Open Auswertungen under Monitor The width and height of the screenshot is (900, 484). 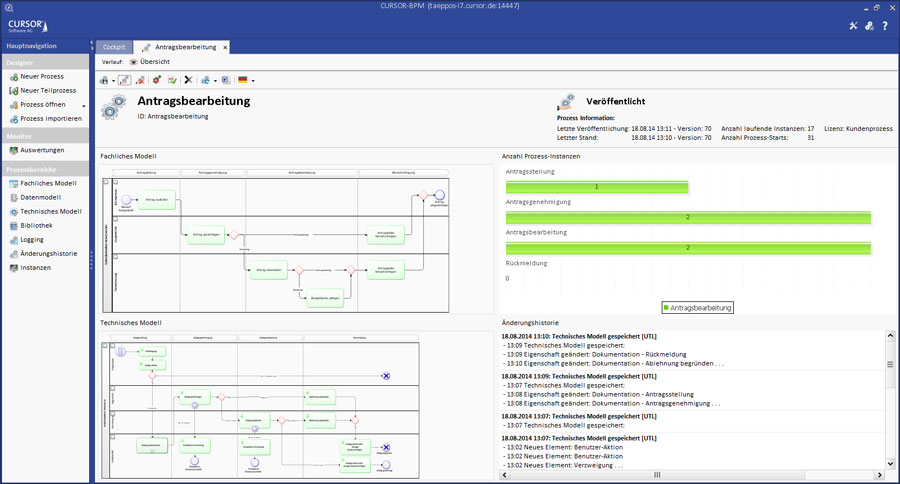[42, 150]
